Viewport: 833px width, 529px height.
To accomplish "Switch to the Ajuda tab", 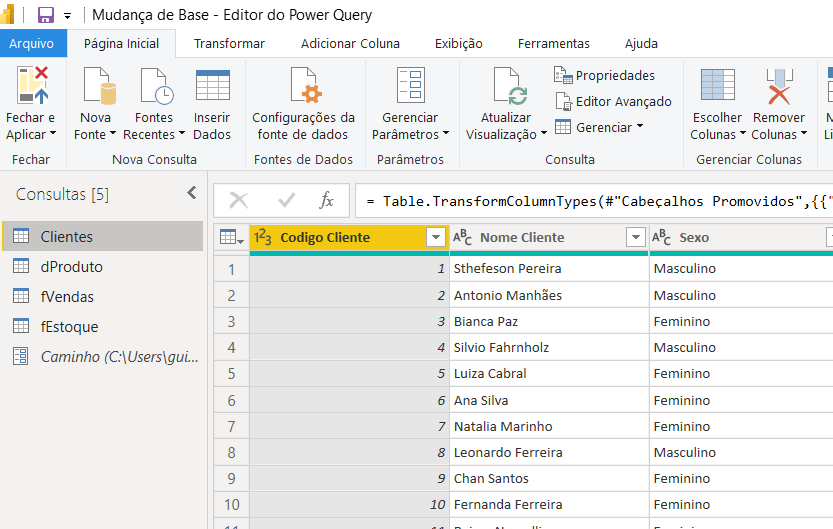I will tap(641, 44).
